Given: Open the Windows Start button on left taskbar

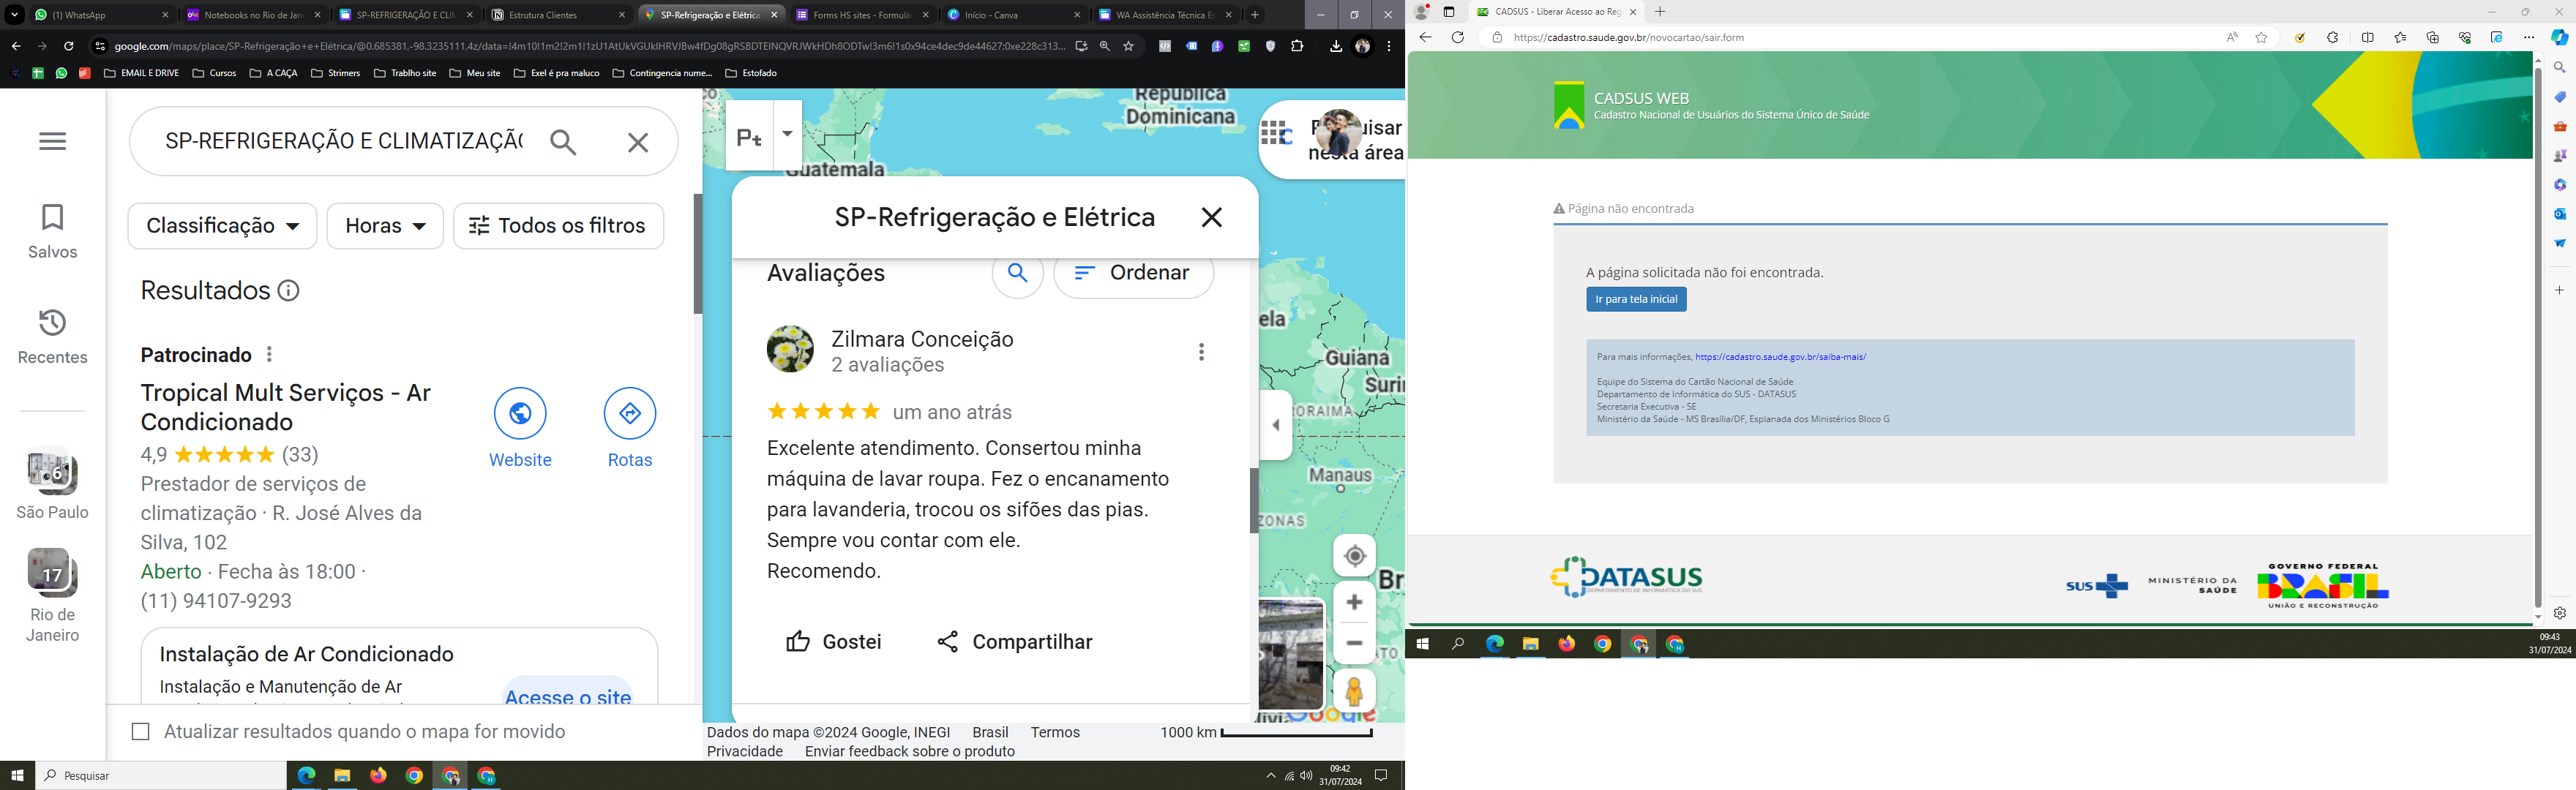Looking at the screenshot, I should click(x=17, y=776).
